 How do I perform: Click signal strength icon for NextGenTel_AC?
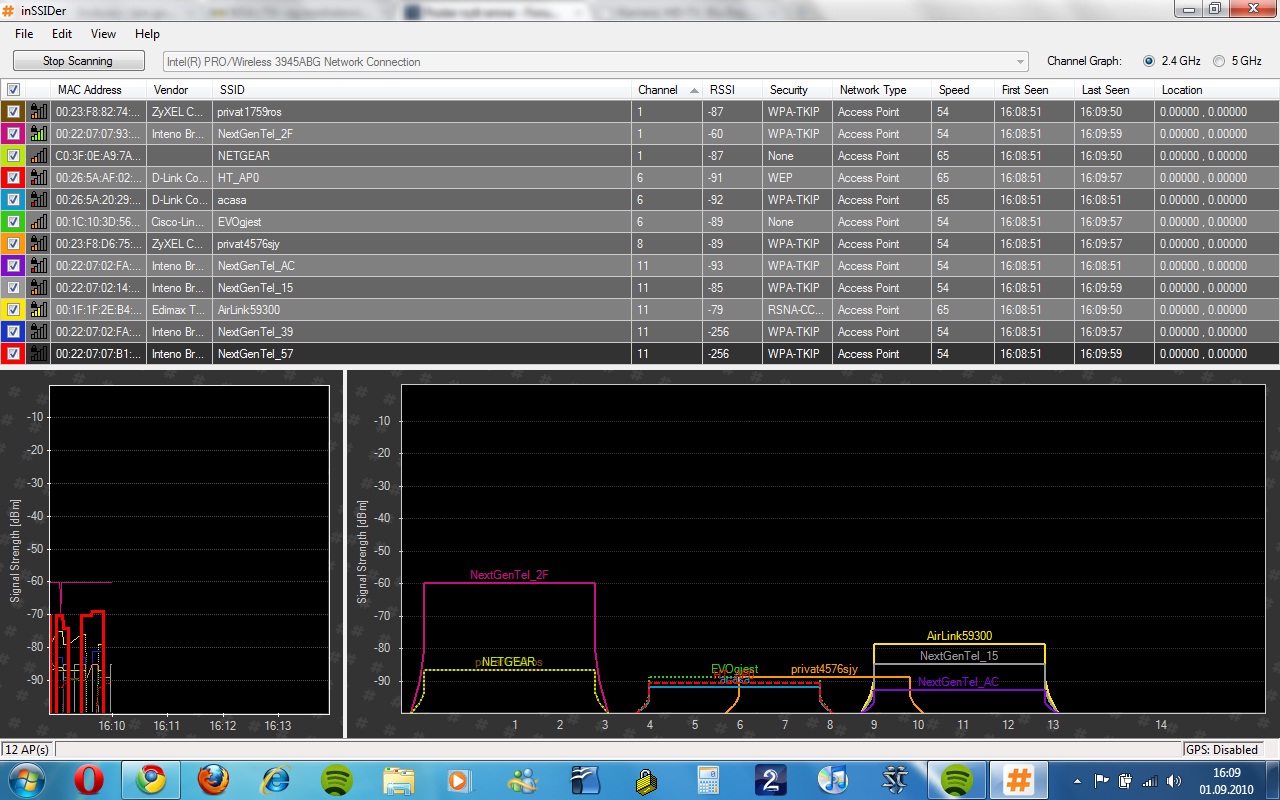coord(39,266)
